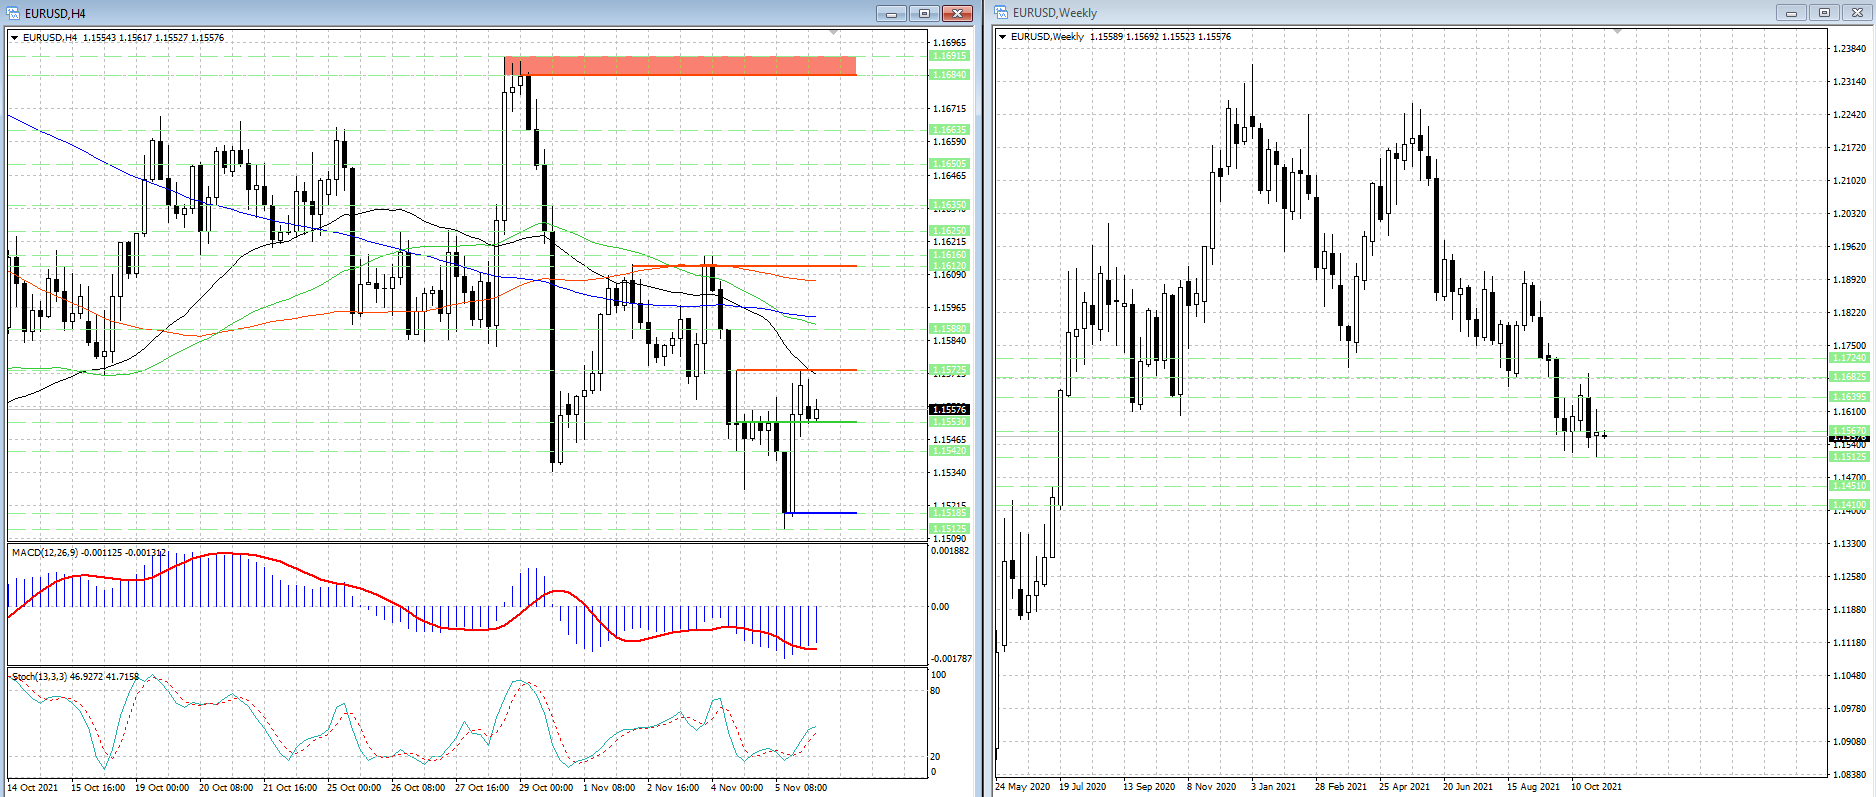
Task: Expand the arrow beside the EURUSD,H4 chart label
Action: tap(15, 38)
